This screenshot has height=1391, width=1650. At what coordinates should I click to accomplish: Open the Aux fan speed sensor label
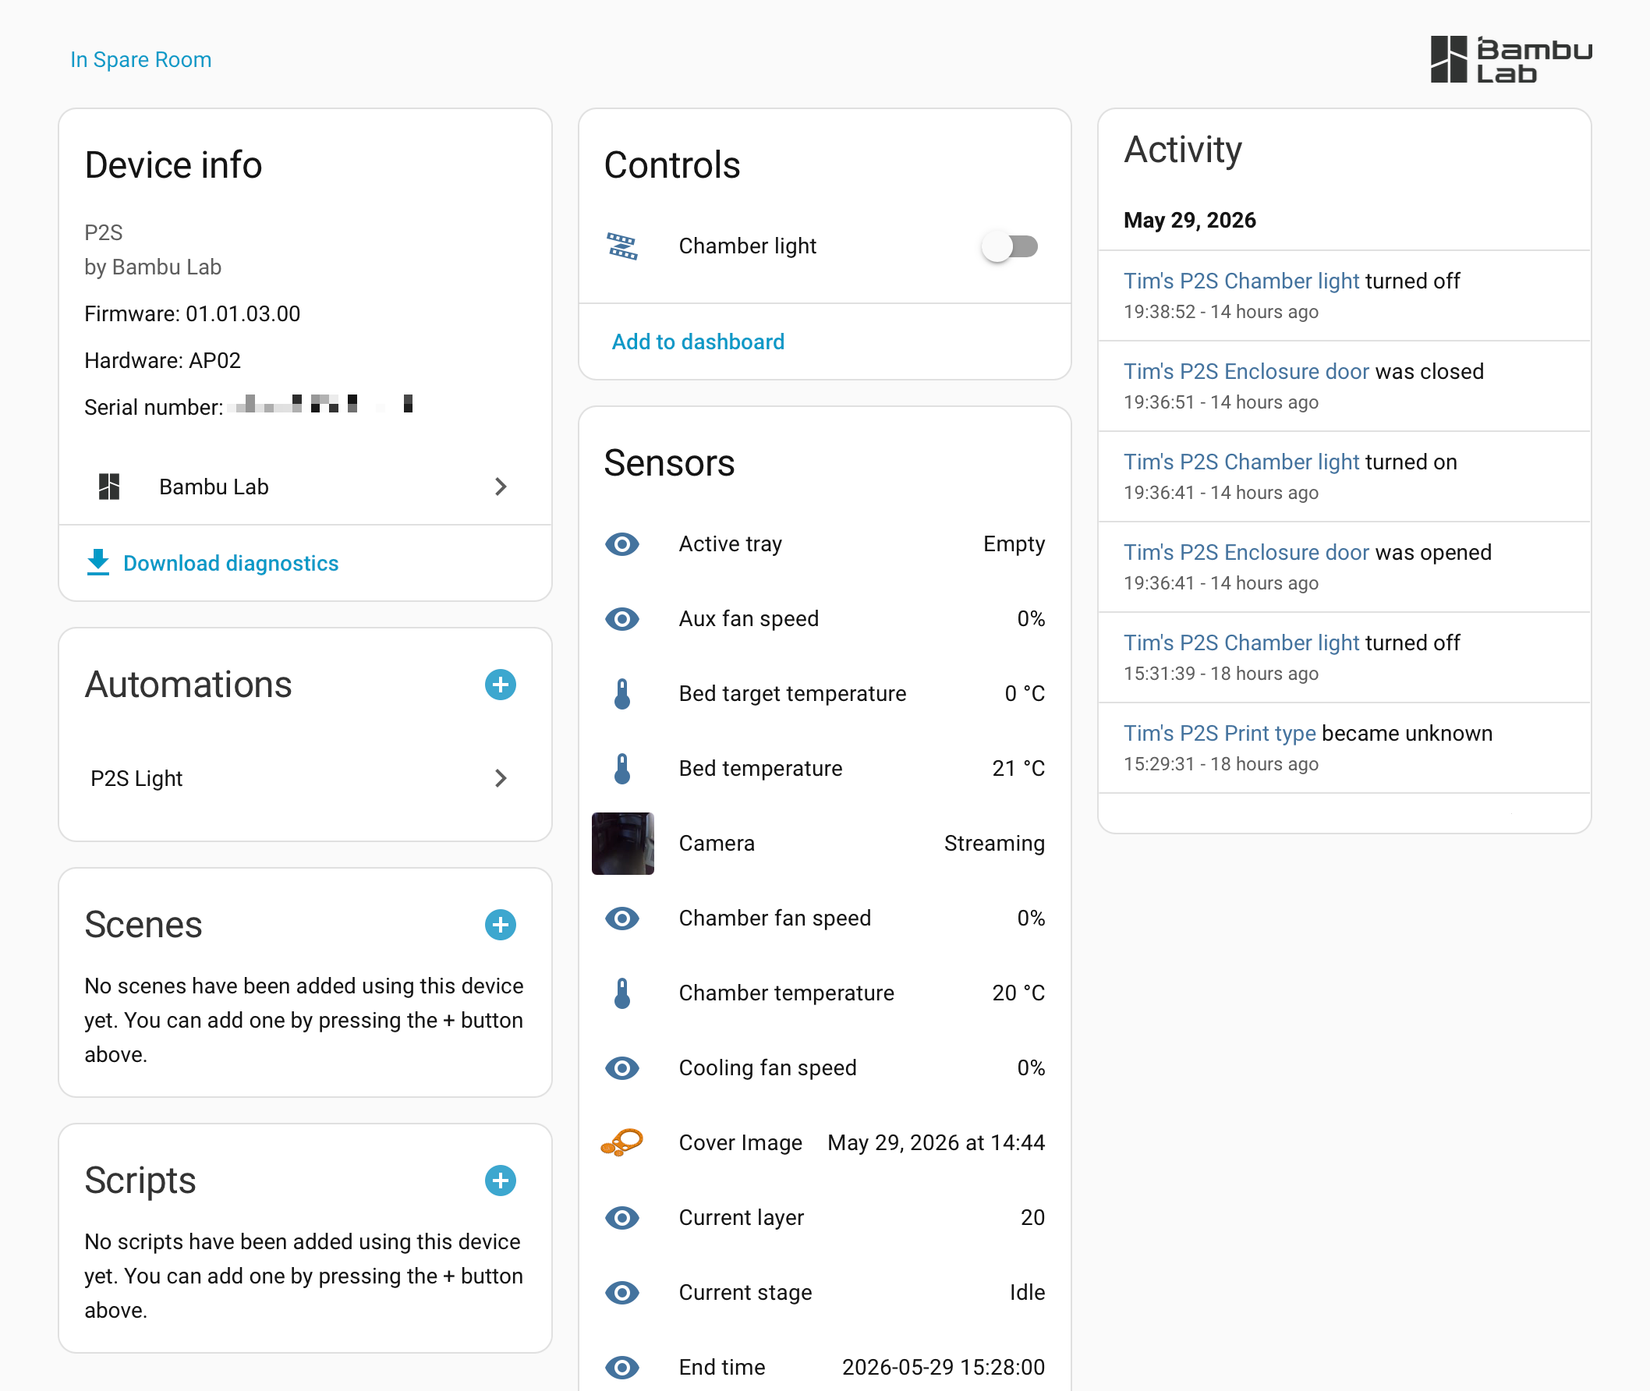(x=749, y=619)
